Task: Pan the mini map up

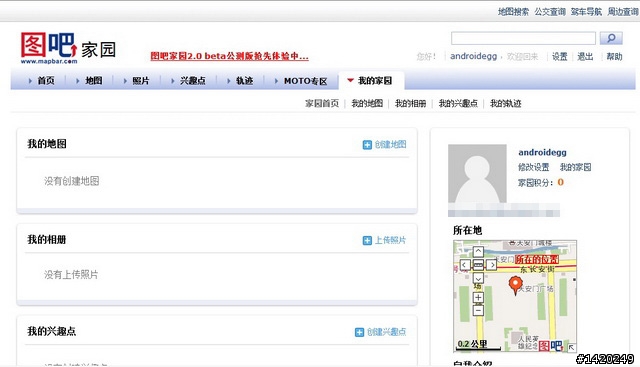Action: point(478,251)
